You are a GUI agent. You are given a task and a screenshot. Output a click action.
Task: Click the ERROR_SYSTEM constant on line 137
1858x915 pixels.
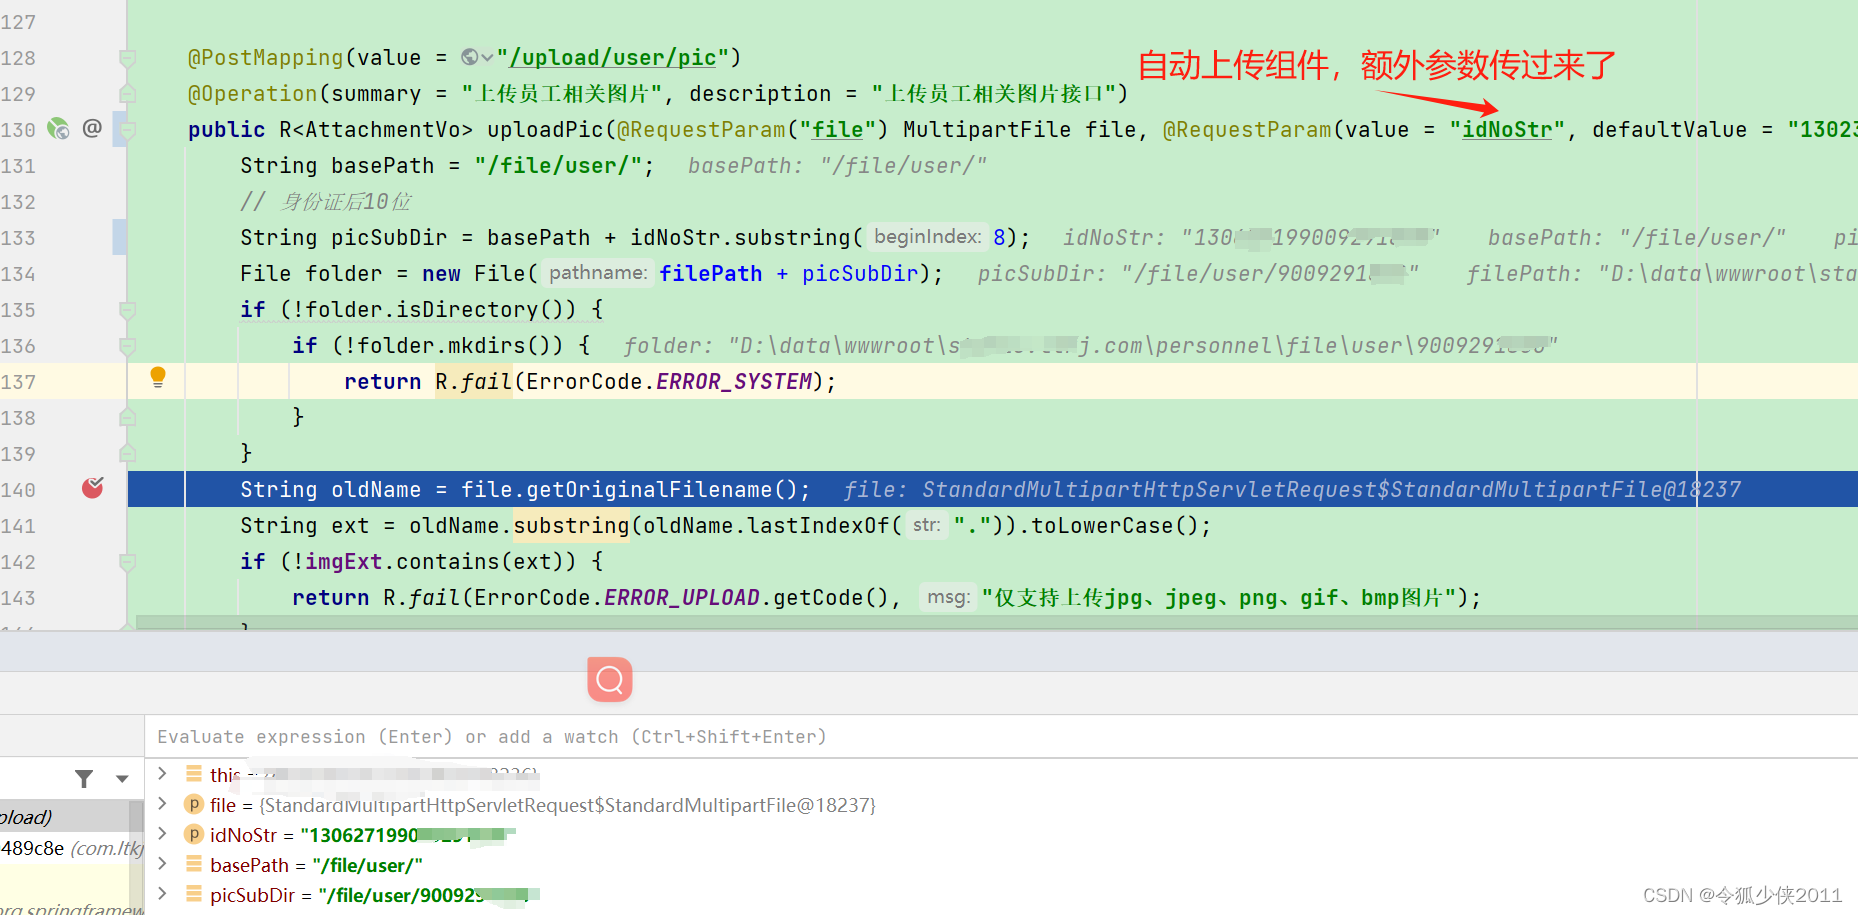(734, 382)
